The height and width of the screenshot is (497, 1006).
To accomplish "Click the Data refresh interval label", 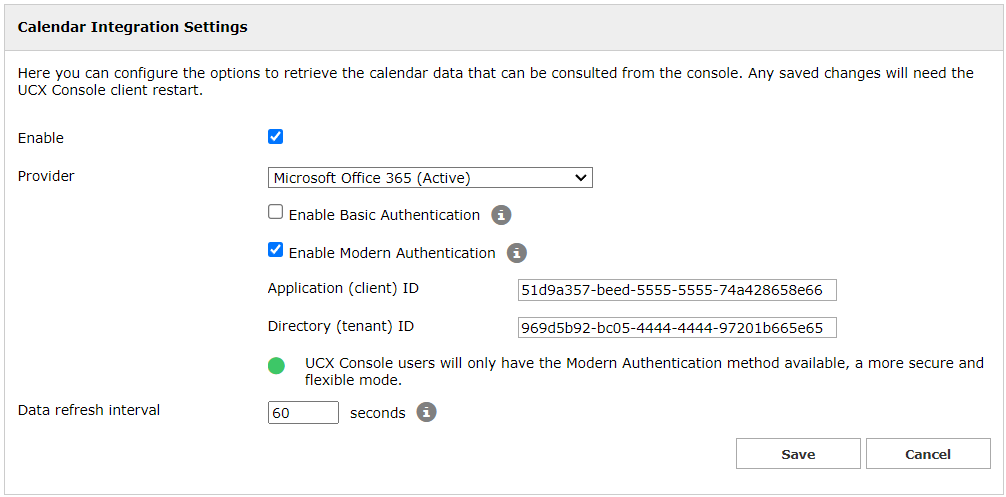I will click(x=89, y=410).
